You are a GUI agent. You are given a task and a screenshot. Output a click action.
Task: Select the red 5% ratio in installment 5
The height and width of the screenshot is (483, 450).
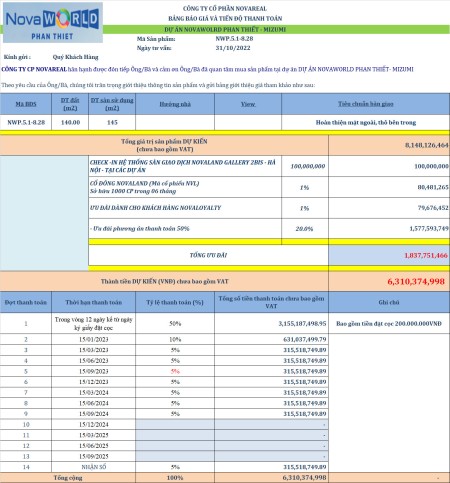pos(175,371)
